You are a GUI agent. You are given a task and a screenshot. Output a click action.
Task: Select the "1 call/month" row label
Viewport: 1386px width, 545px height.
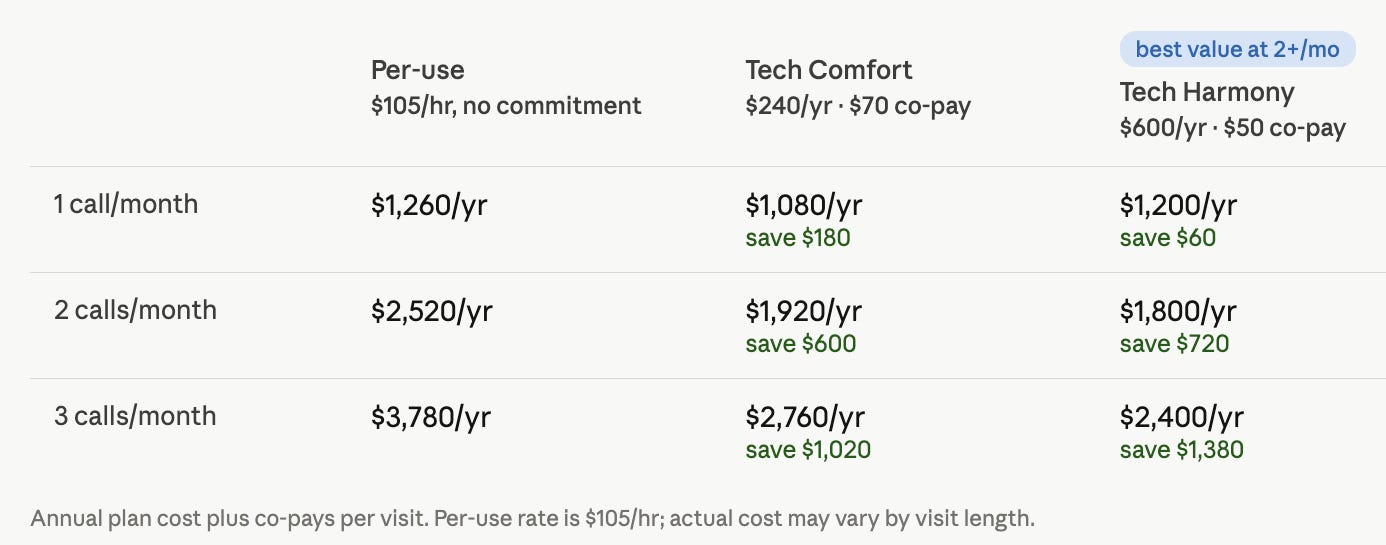(x=126, y=205)
